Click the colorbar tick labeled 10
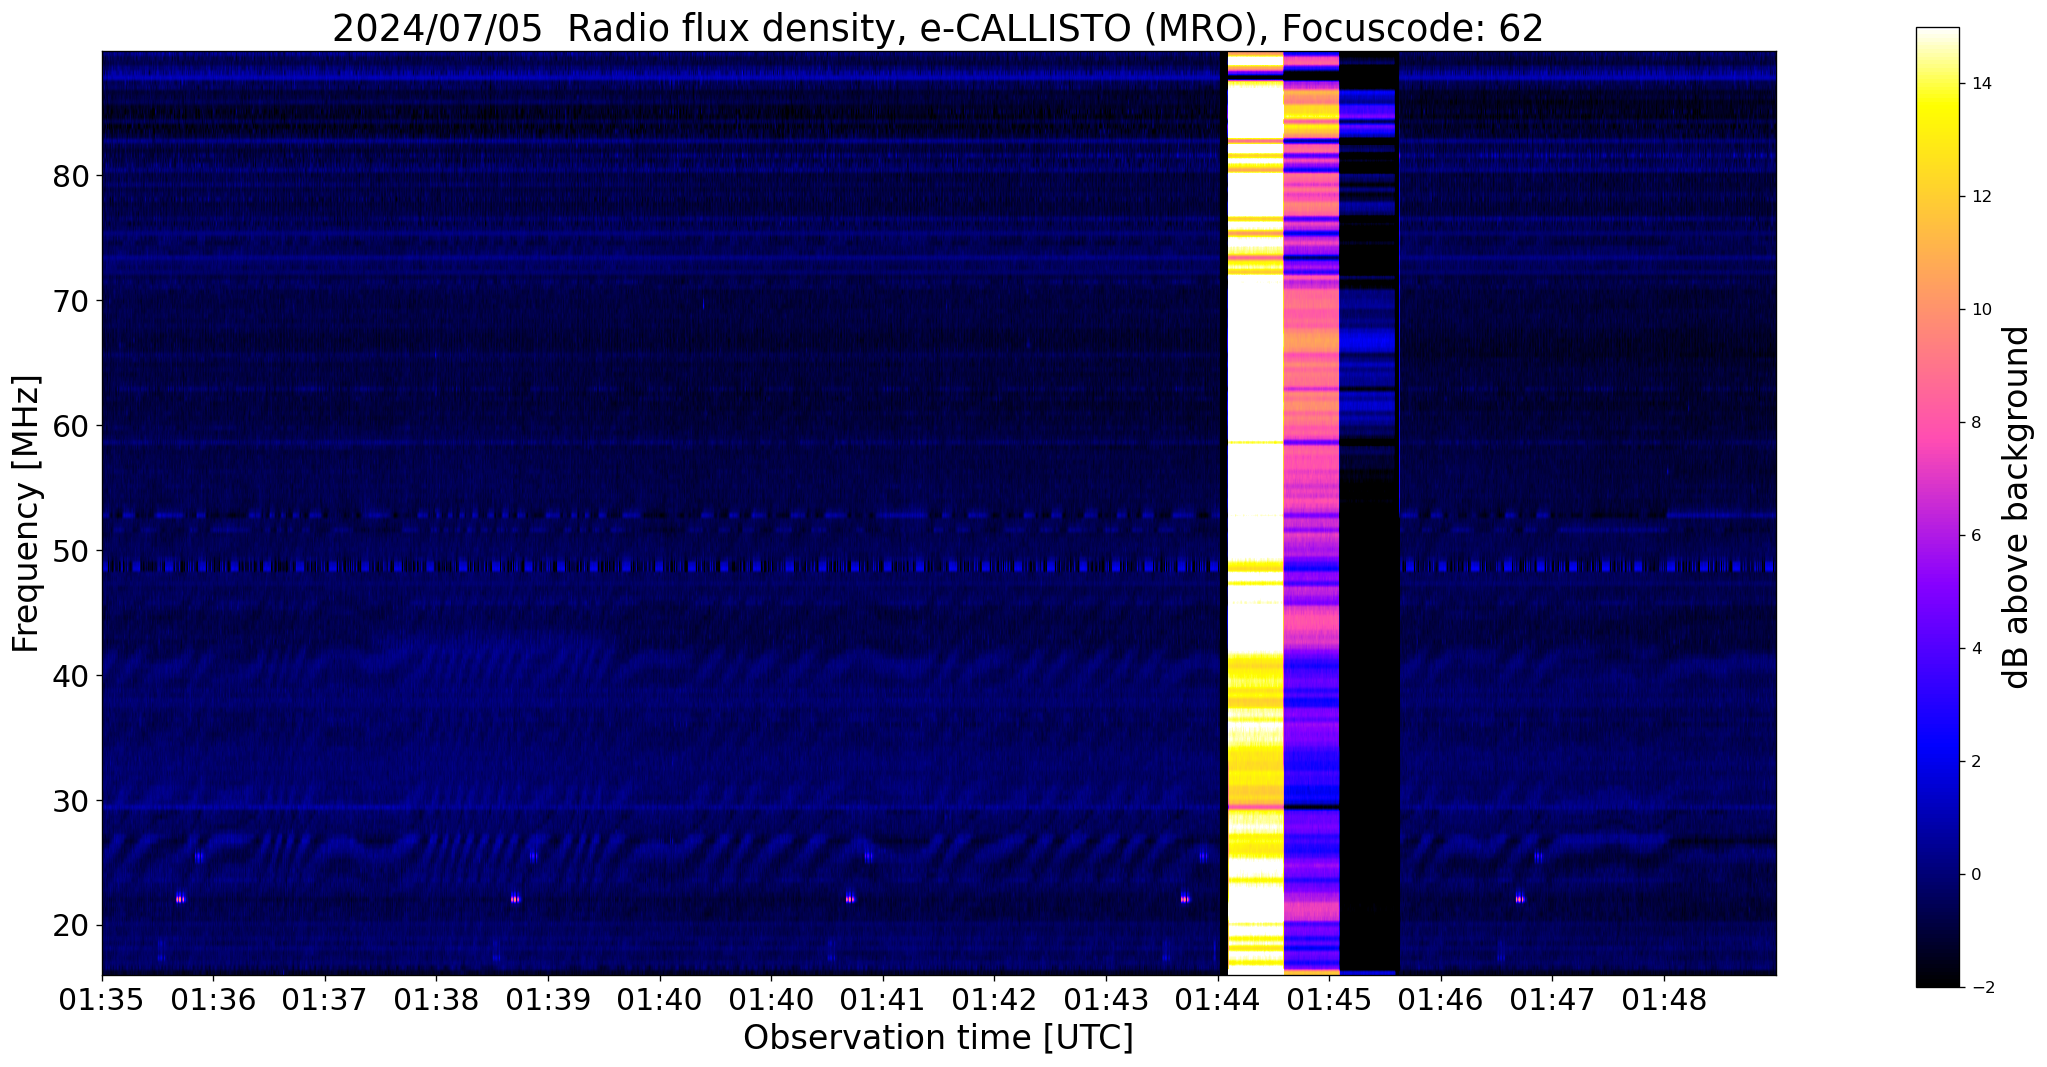 (x=1981, y=310)
